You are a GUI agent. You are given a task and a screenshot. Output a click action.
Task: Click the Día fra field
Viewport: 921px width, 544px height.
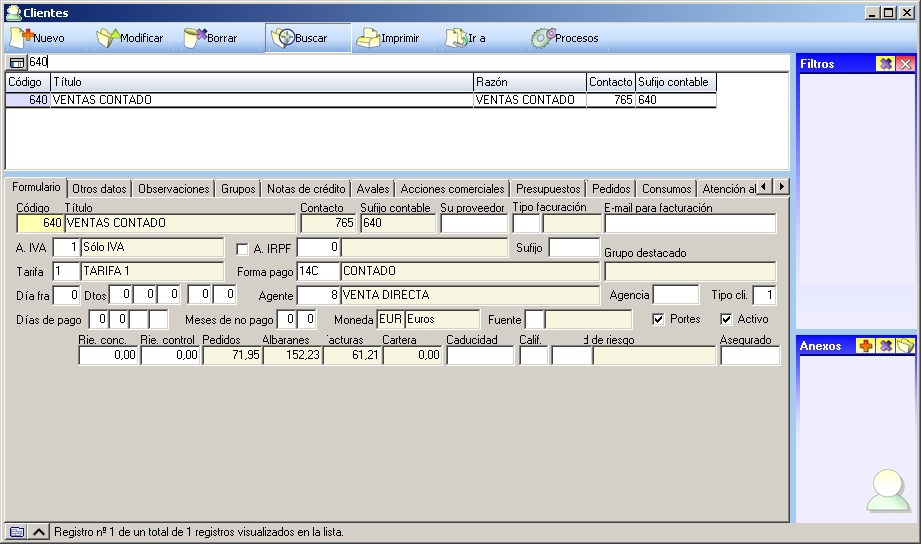[x=66, y=295]
